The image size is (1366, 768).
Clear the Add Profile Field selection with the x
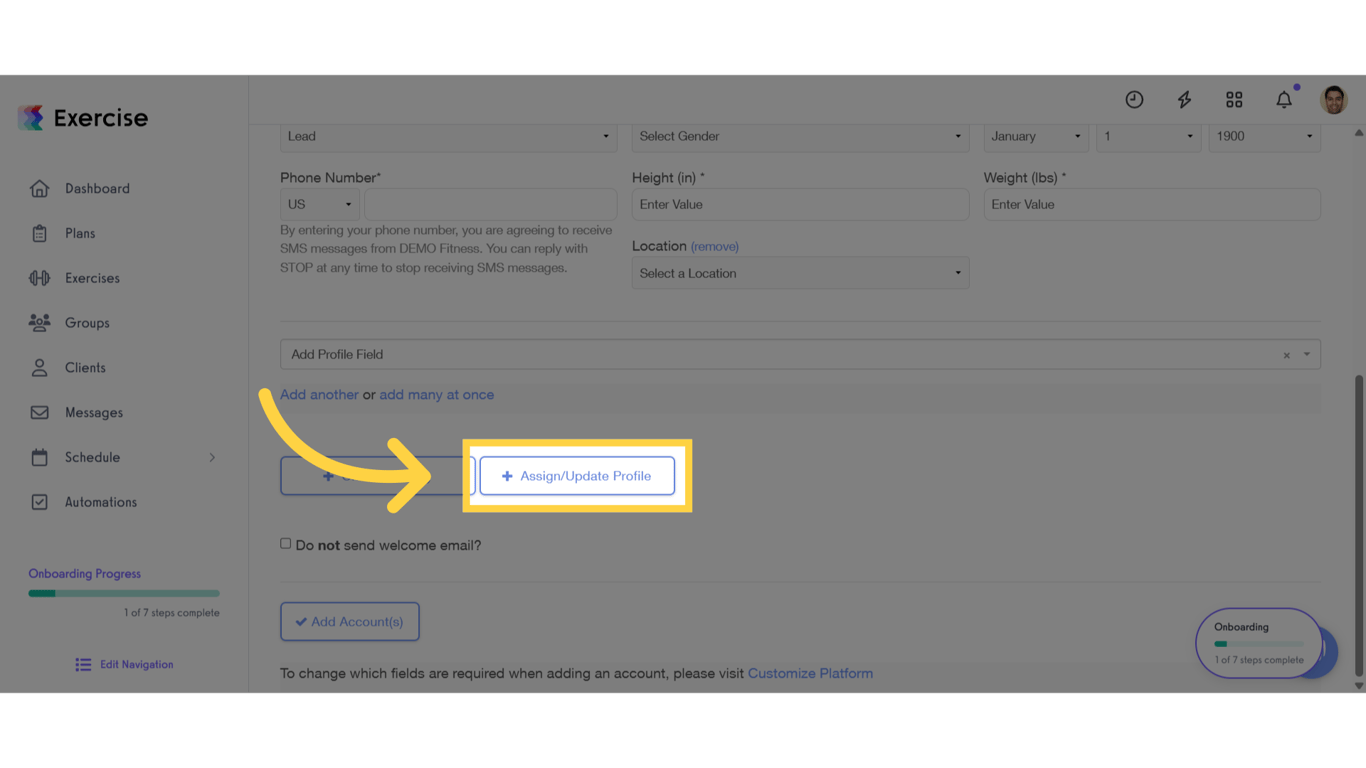tap(1286, 354)
